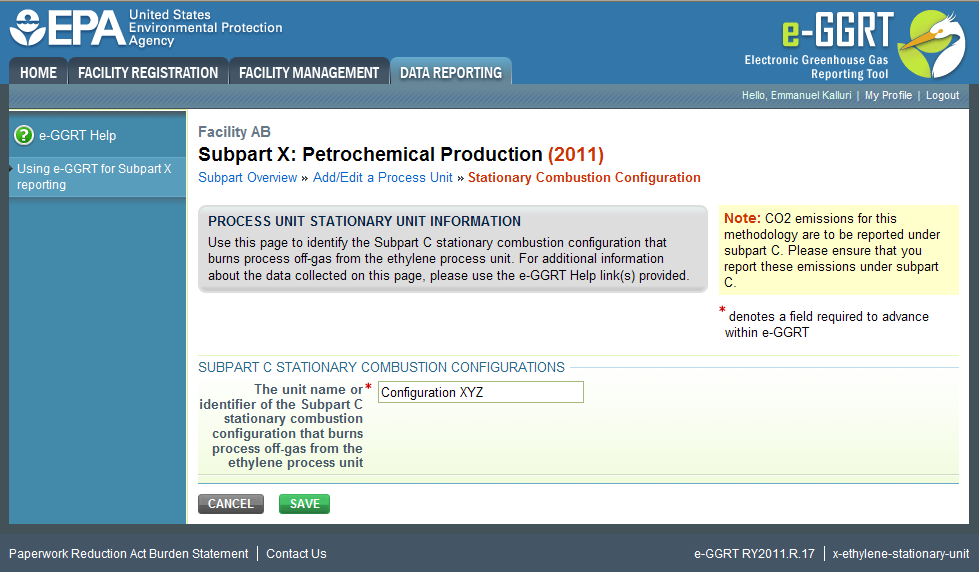Click the Logout link
Screen dimensions: 979x572
(942, 96)
